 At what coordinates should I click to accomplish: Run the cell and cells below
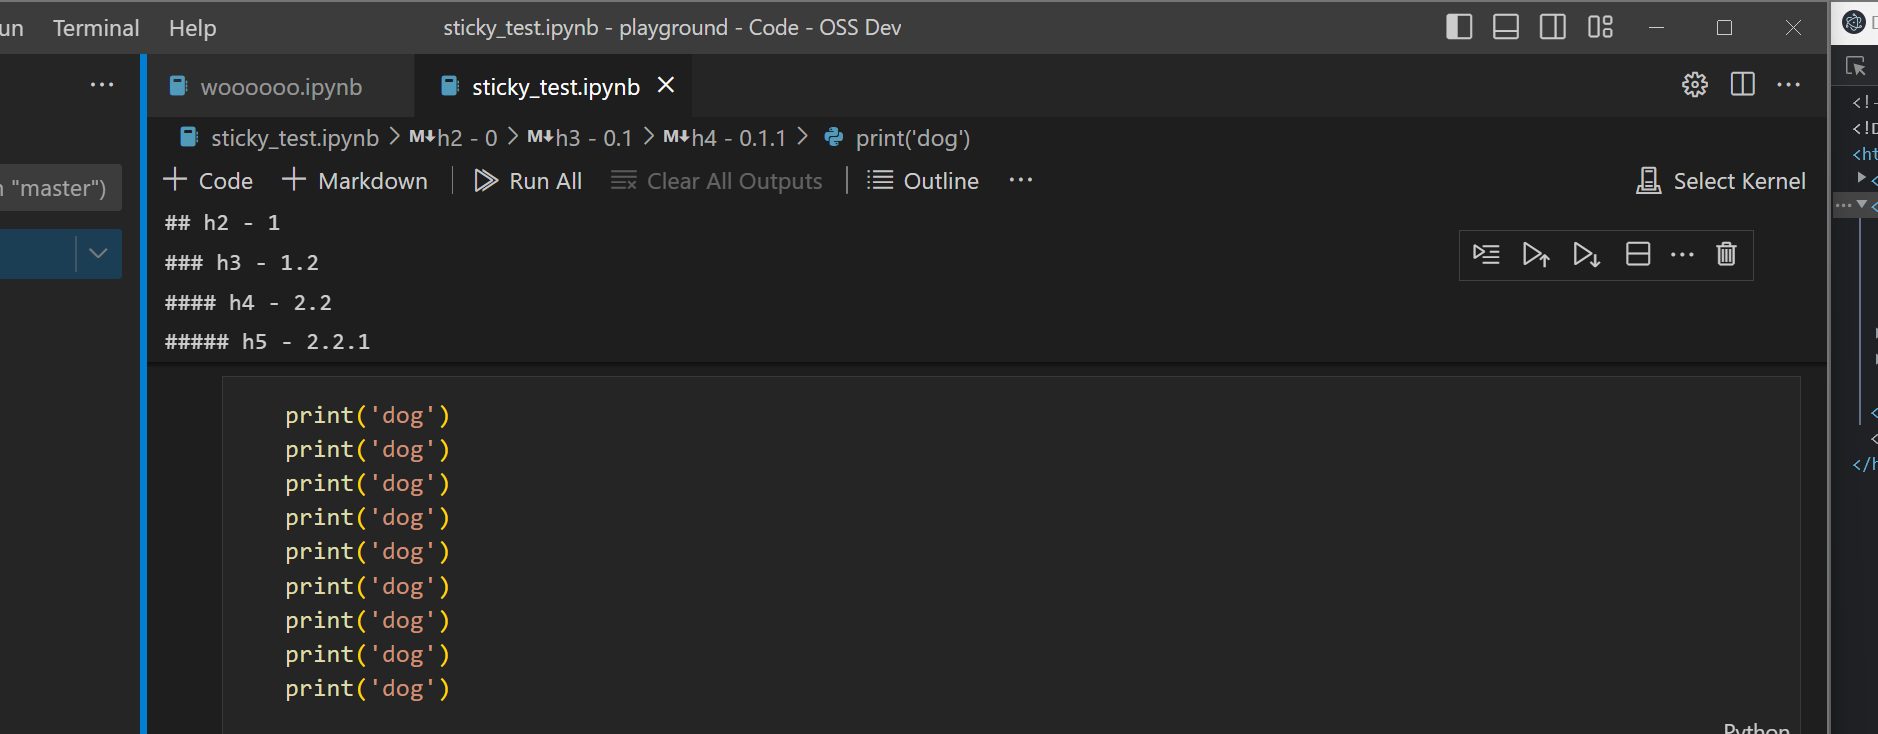[x=1587, y=255]
